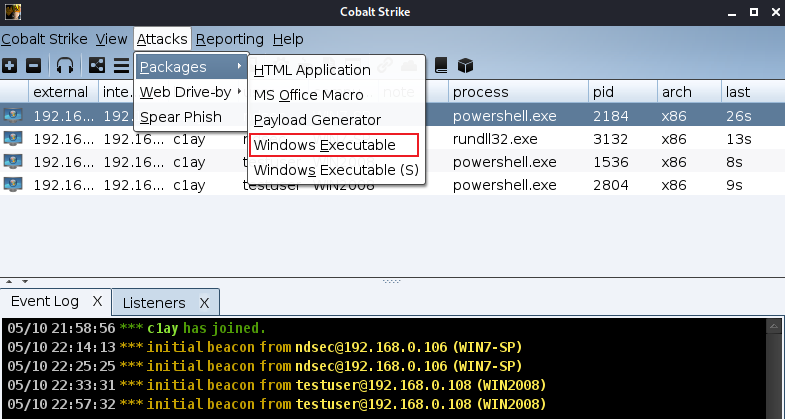785x419 pixels.
Task: Collapse the top pane with the up arrow on the divider
Action: click(9, 282)
